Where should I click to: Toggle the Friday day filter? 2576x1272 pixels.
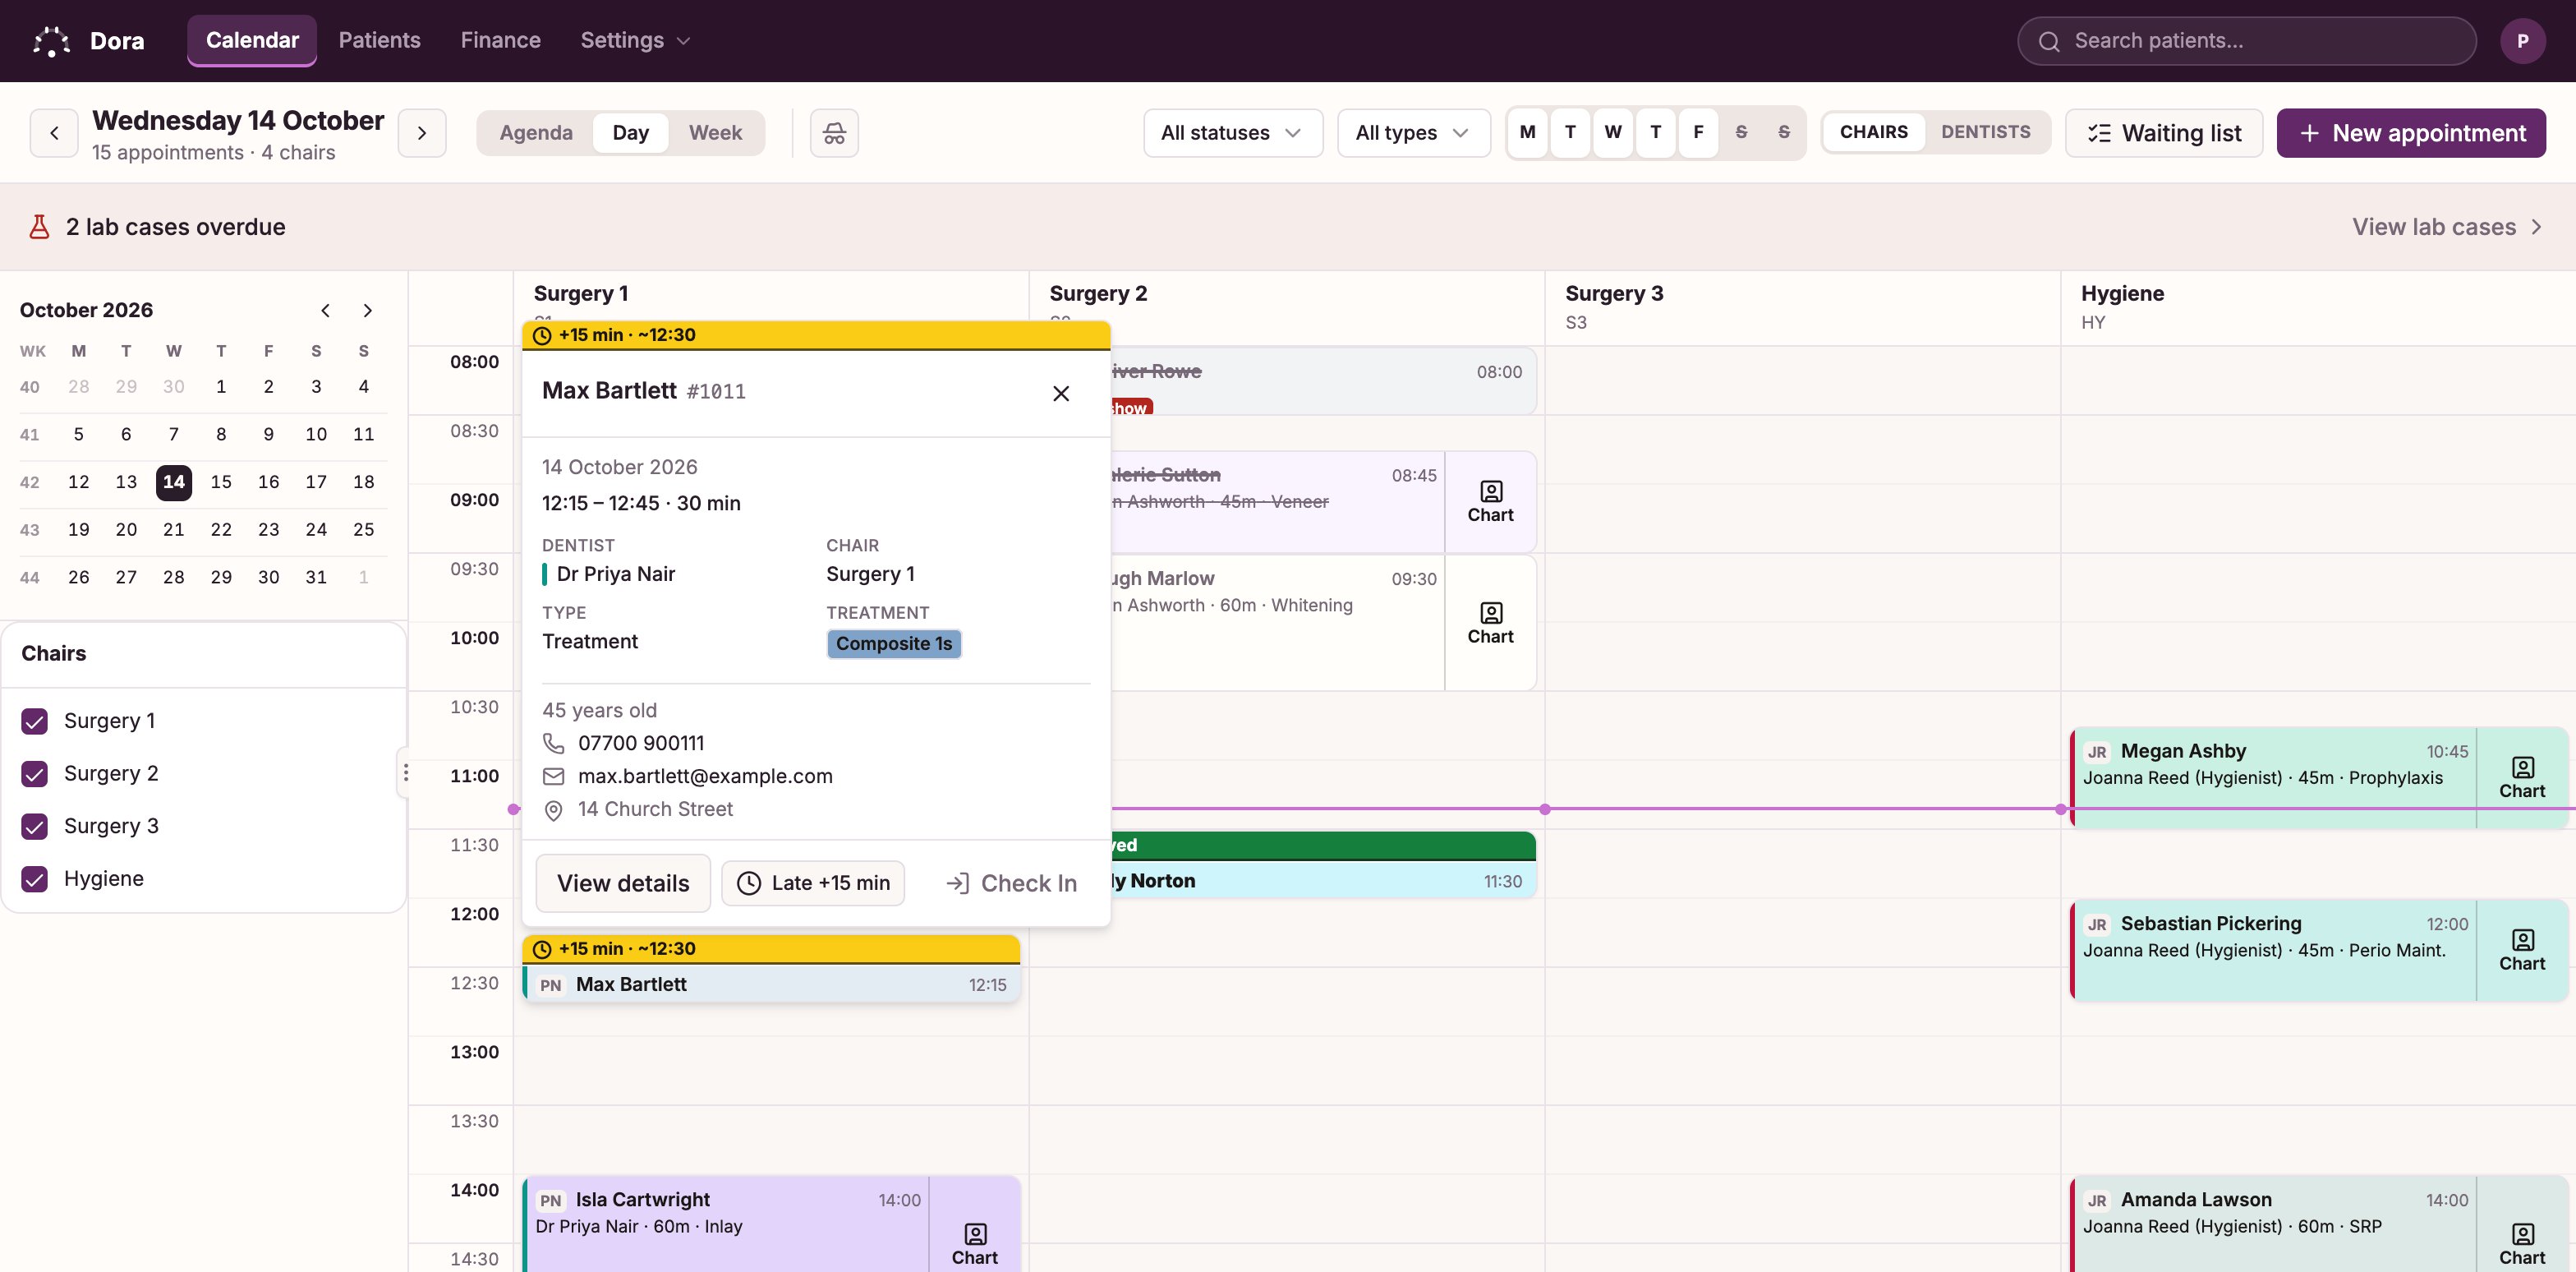1698,132
